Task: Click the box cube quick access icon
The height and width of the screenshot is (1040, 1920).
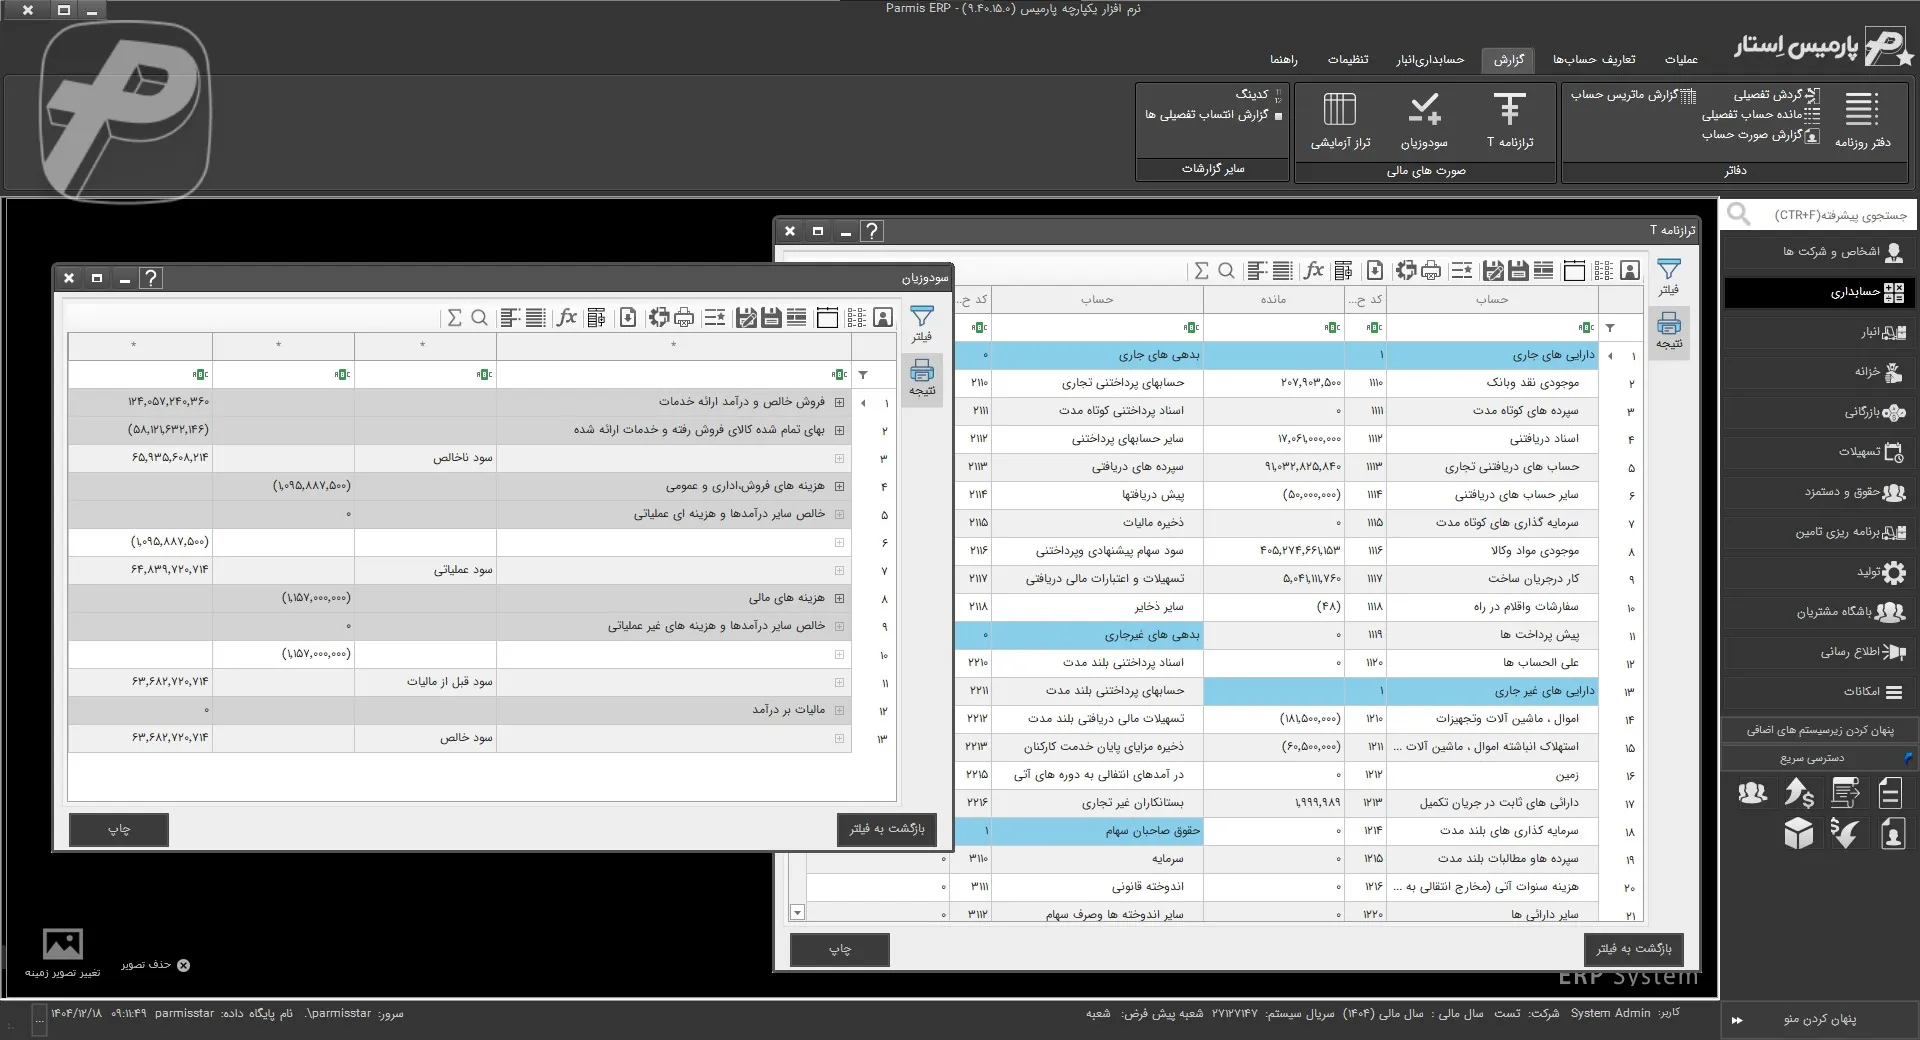Action: click(1798, 833)
